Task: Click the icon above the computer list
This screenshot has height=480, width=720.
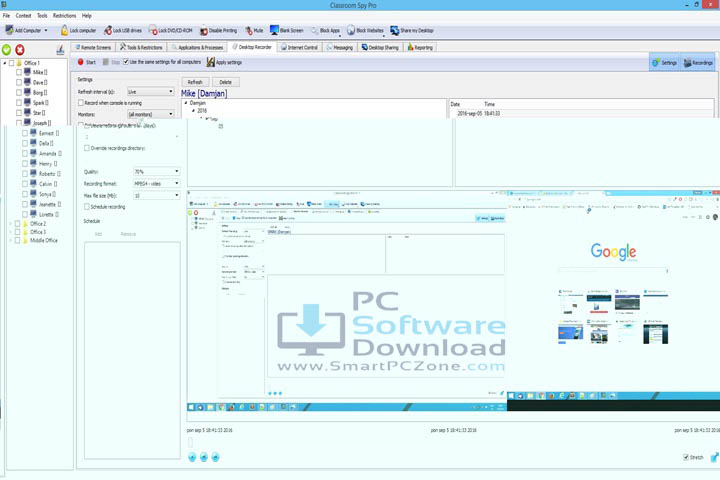Action: click(x=60, y=49)
